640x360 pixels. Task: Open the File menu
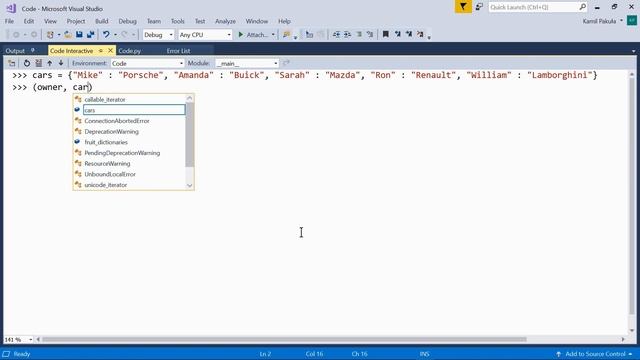click(9, 21)
